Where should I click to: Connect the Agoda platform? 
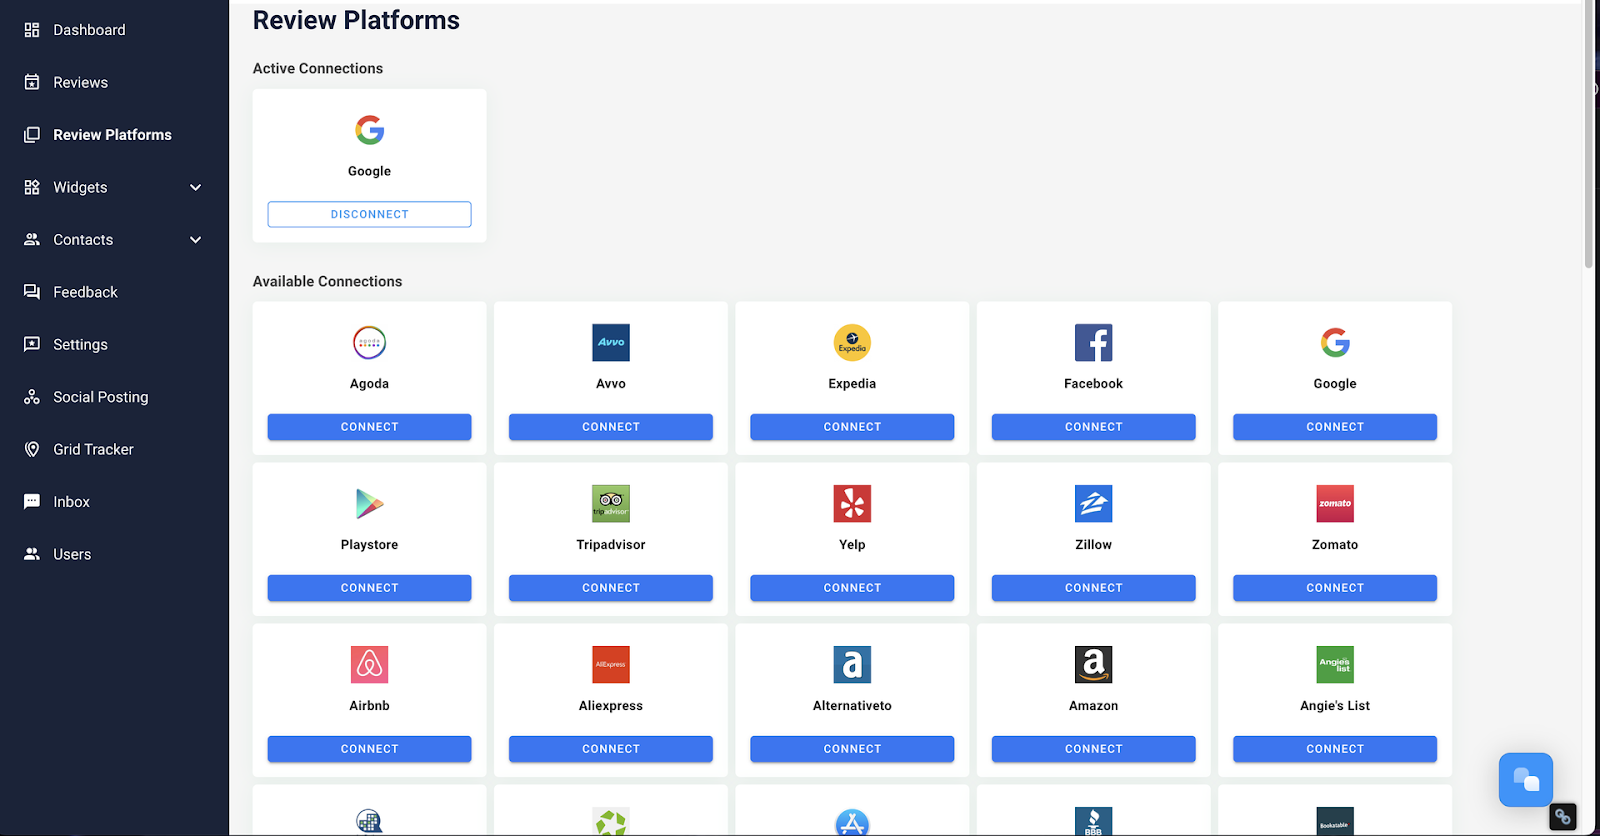(x=369, y=427)
